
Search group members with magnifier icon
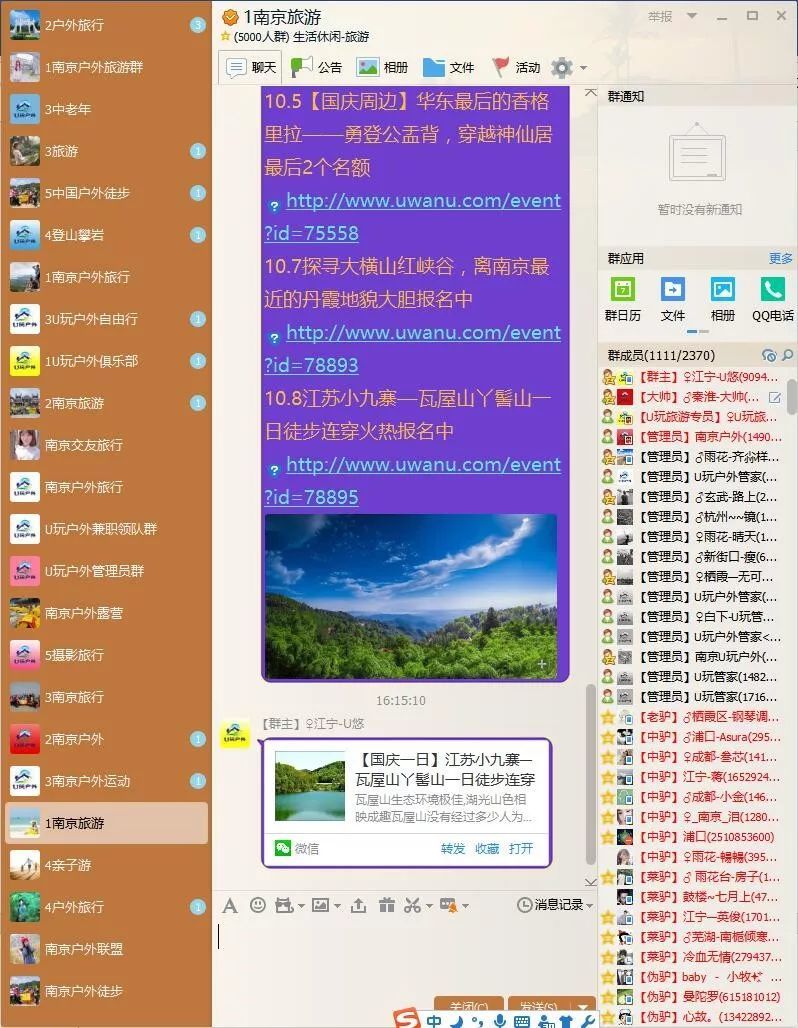point(788,356)
